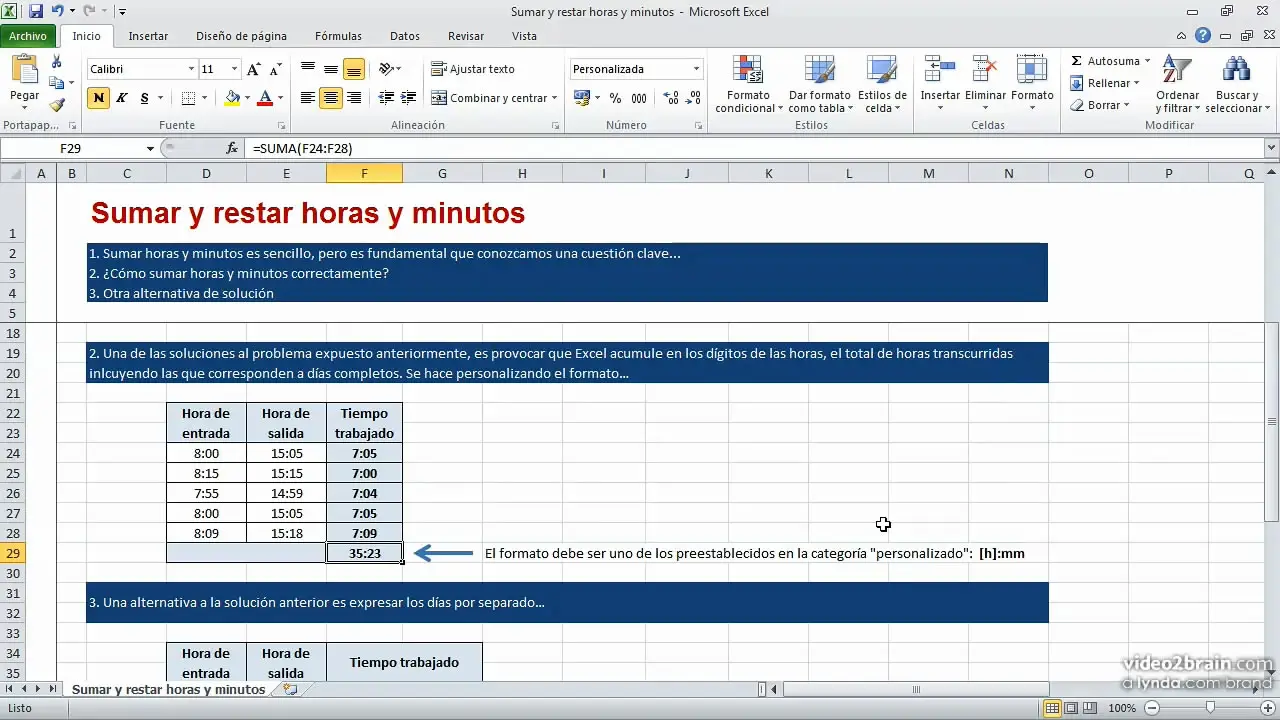Toggle center horizontal alignment

[x=330, y=98]
